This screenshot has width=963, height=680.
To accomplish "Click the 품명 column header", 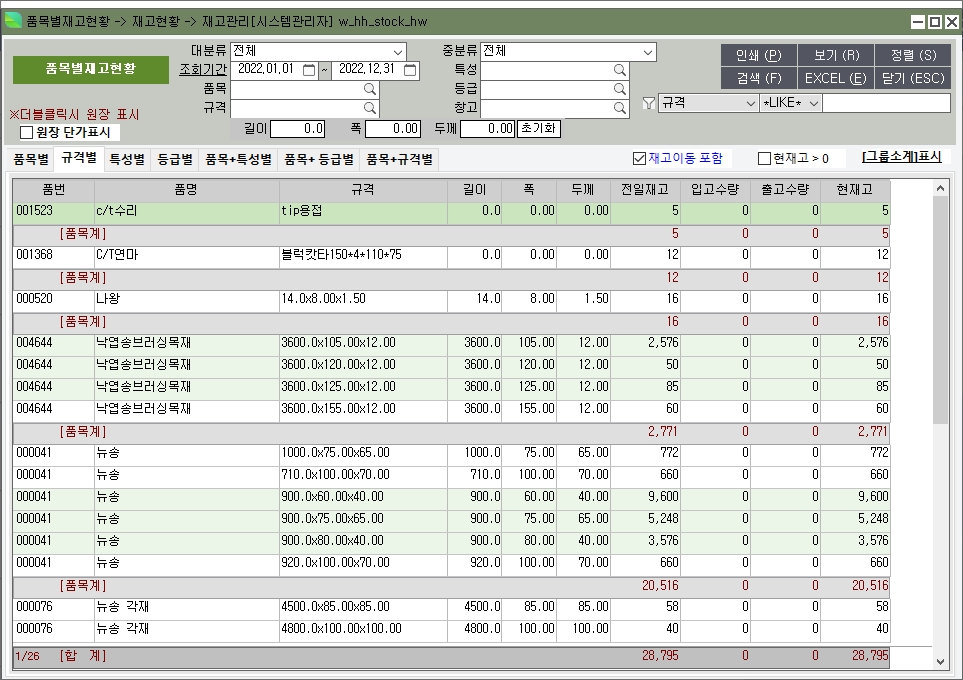I will [186, 190].
